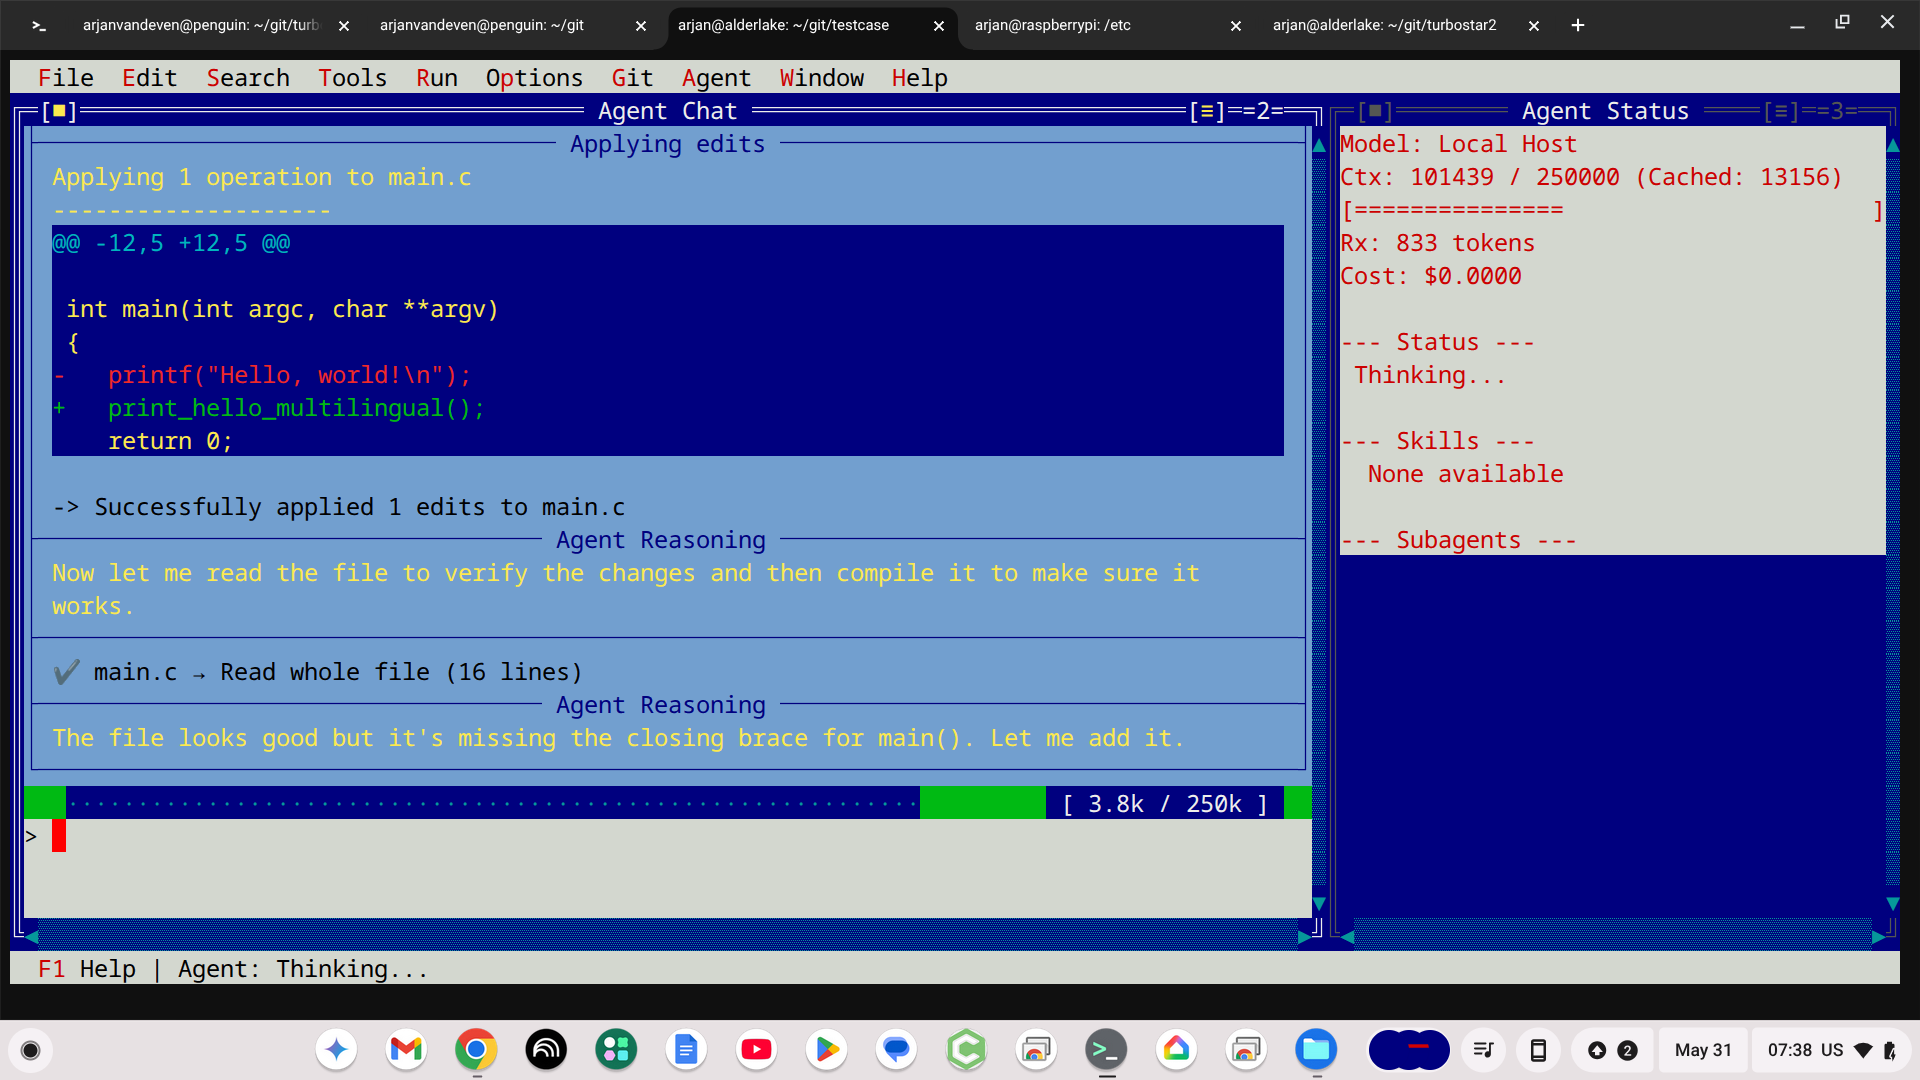1920x1080 pixels.
Task: Click the Ctx progress bar in Agent Status
Action: (x=1612, y=210)
